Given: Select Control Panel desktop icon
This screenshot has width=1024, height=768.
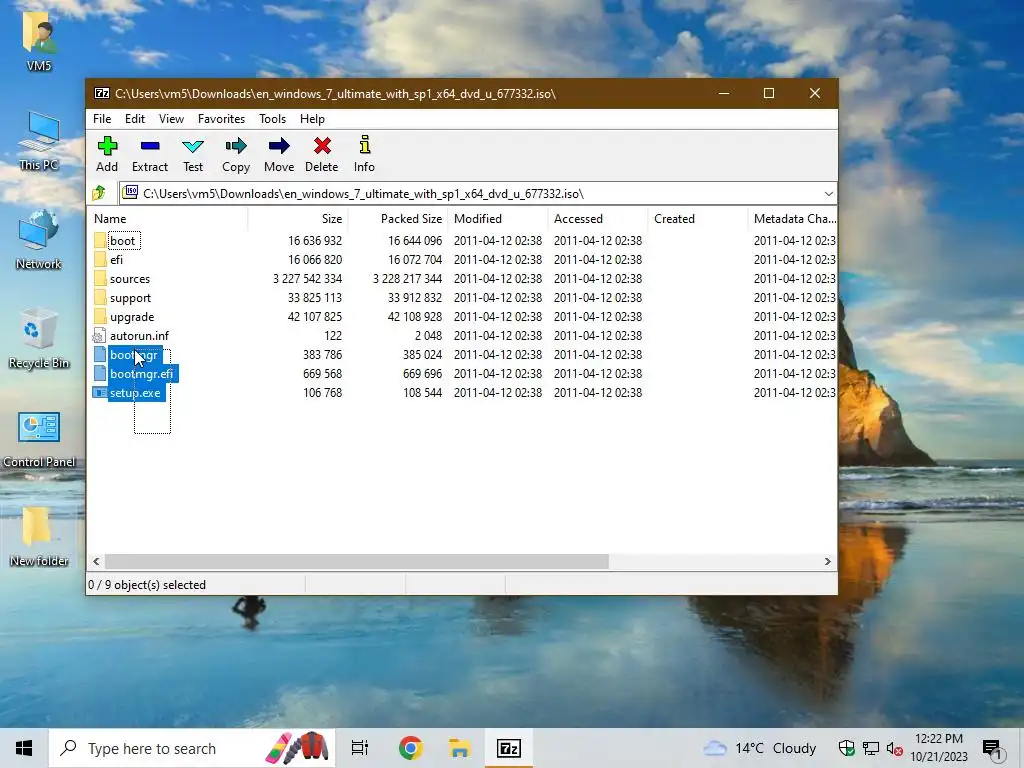Looking at the screenshot, I should pos(39,439).
